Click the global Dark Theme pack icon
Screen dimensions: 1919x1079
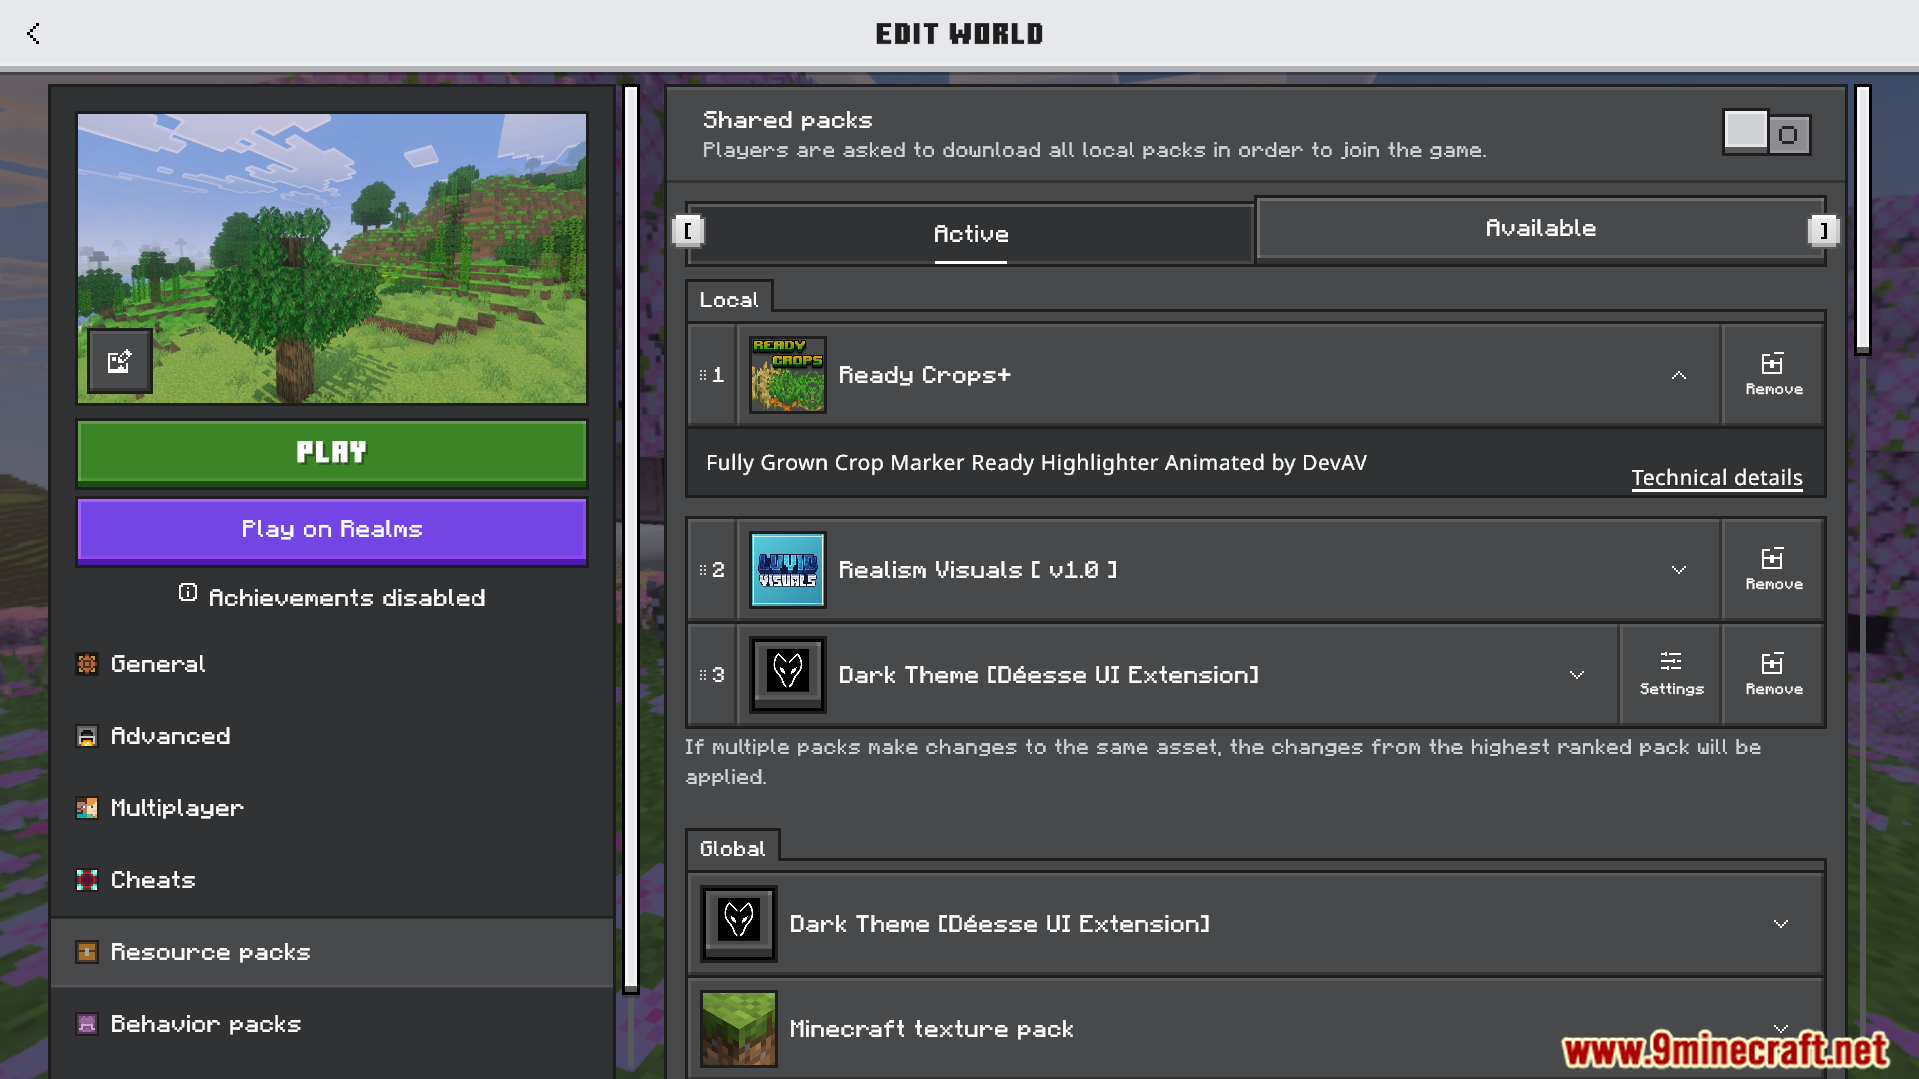coord(739,924)
